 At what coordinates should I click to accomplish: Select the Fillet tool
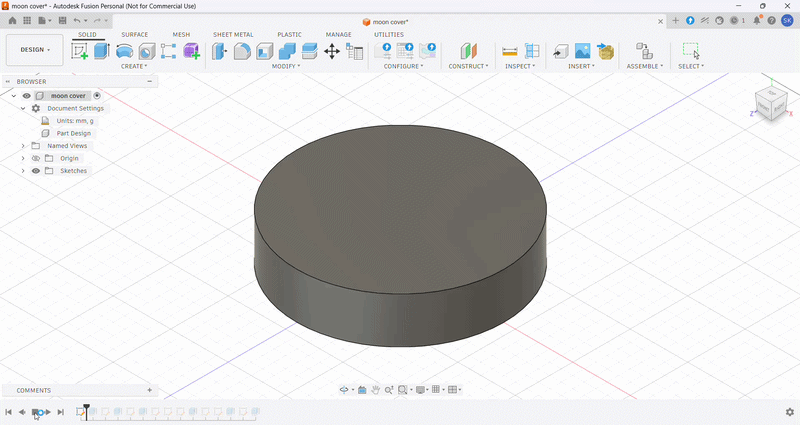coord(242,51)
